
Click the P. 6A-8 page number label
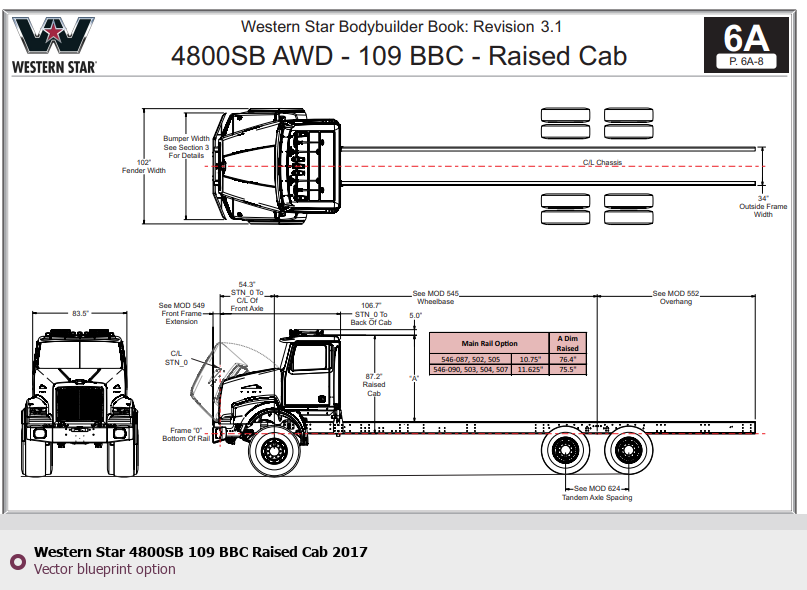pos(746,62)
